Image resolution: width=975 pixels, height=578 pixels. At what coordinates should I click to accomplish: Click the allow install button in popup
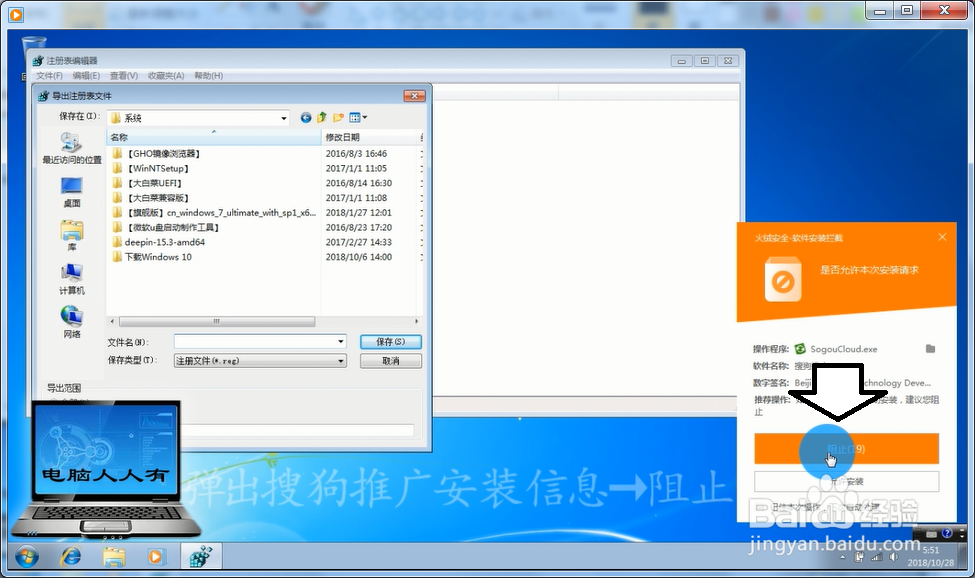pos(846,481)
